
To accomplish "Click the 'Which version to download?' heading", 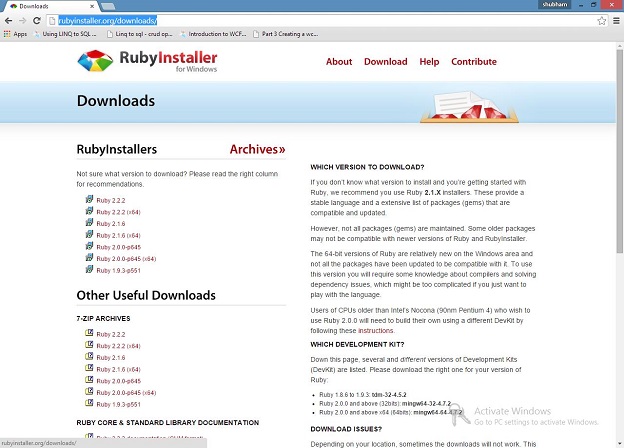I will point(367,167).
